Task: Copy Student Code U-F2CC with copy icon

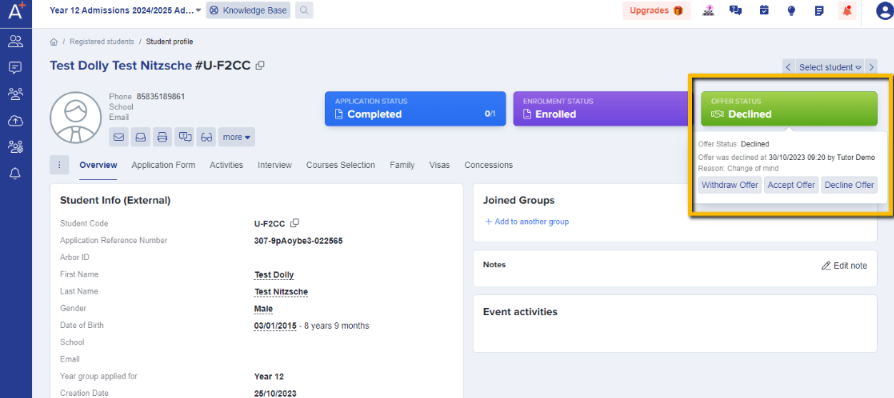Action: tap(295, 223)
